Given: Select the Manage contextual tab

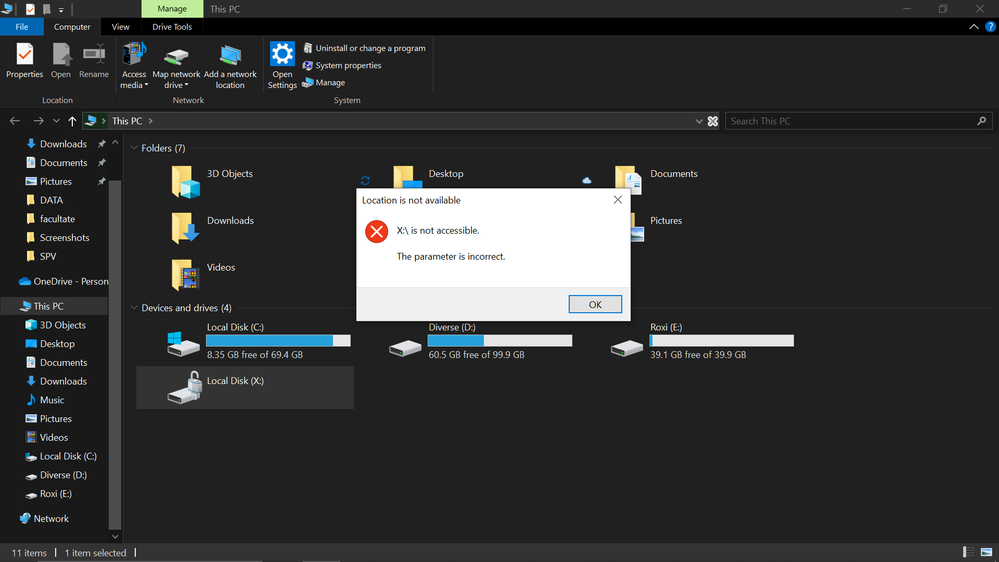Looking at the screenshot, I should tap(172, 9).
